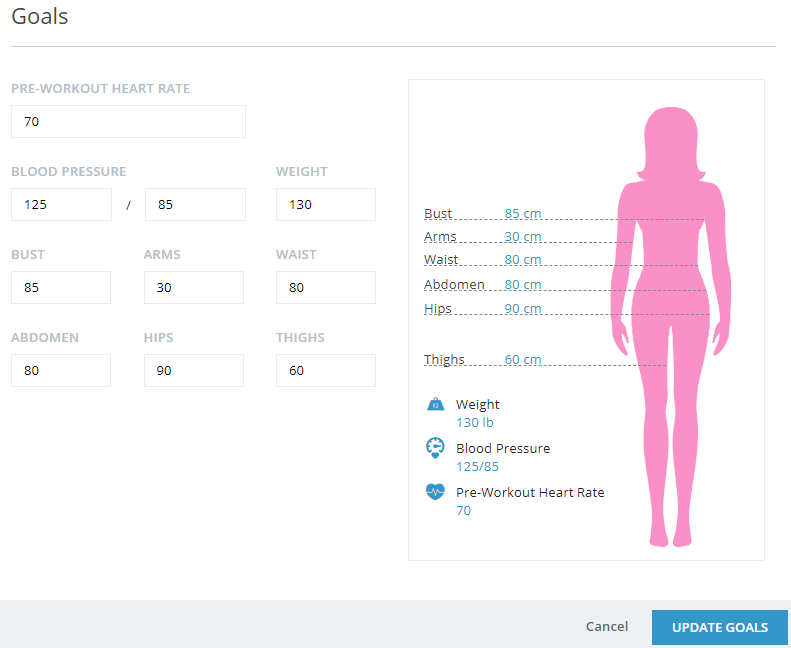Click the 130 lb weight value

(475, 423)
